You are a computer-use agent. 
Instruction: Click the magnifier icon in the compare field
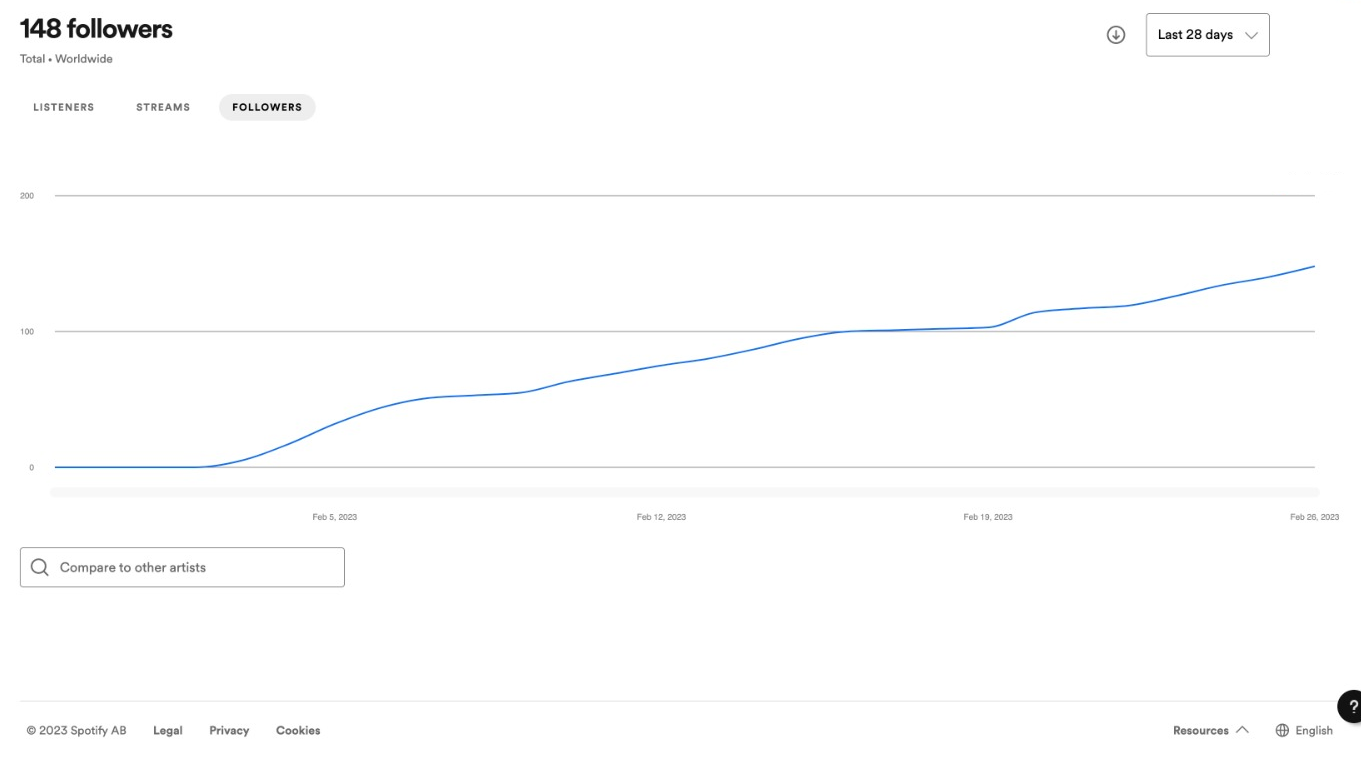(x=40, y=567)
